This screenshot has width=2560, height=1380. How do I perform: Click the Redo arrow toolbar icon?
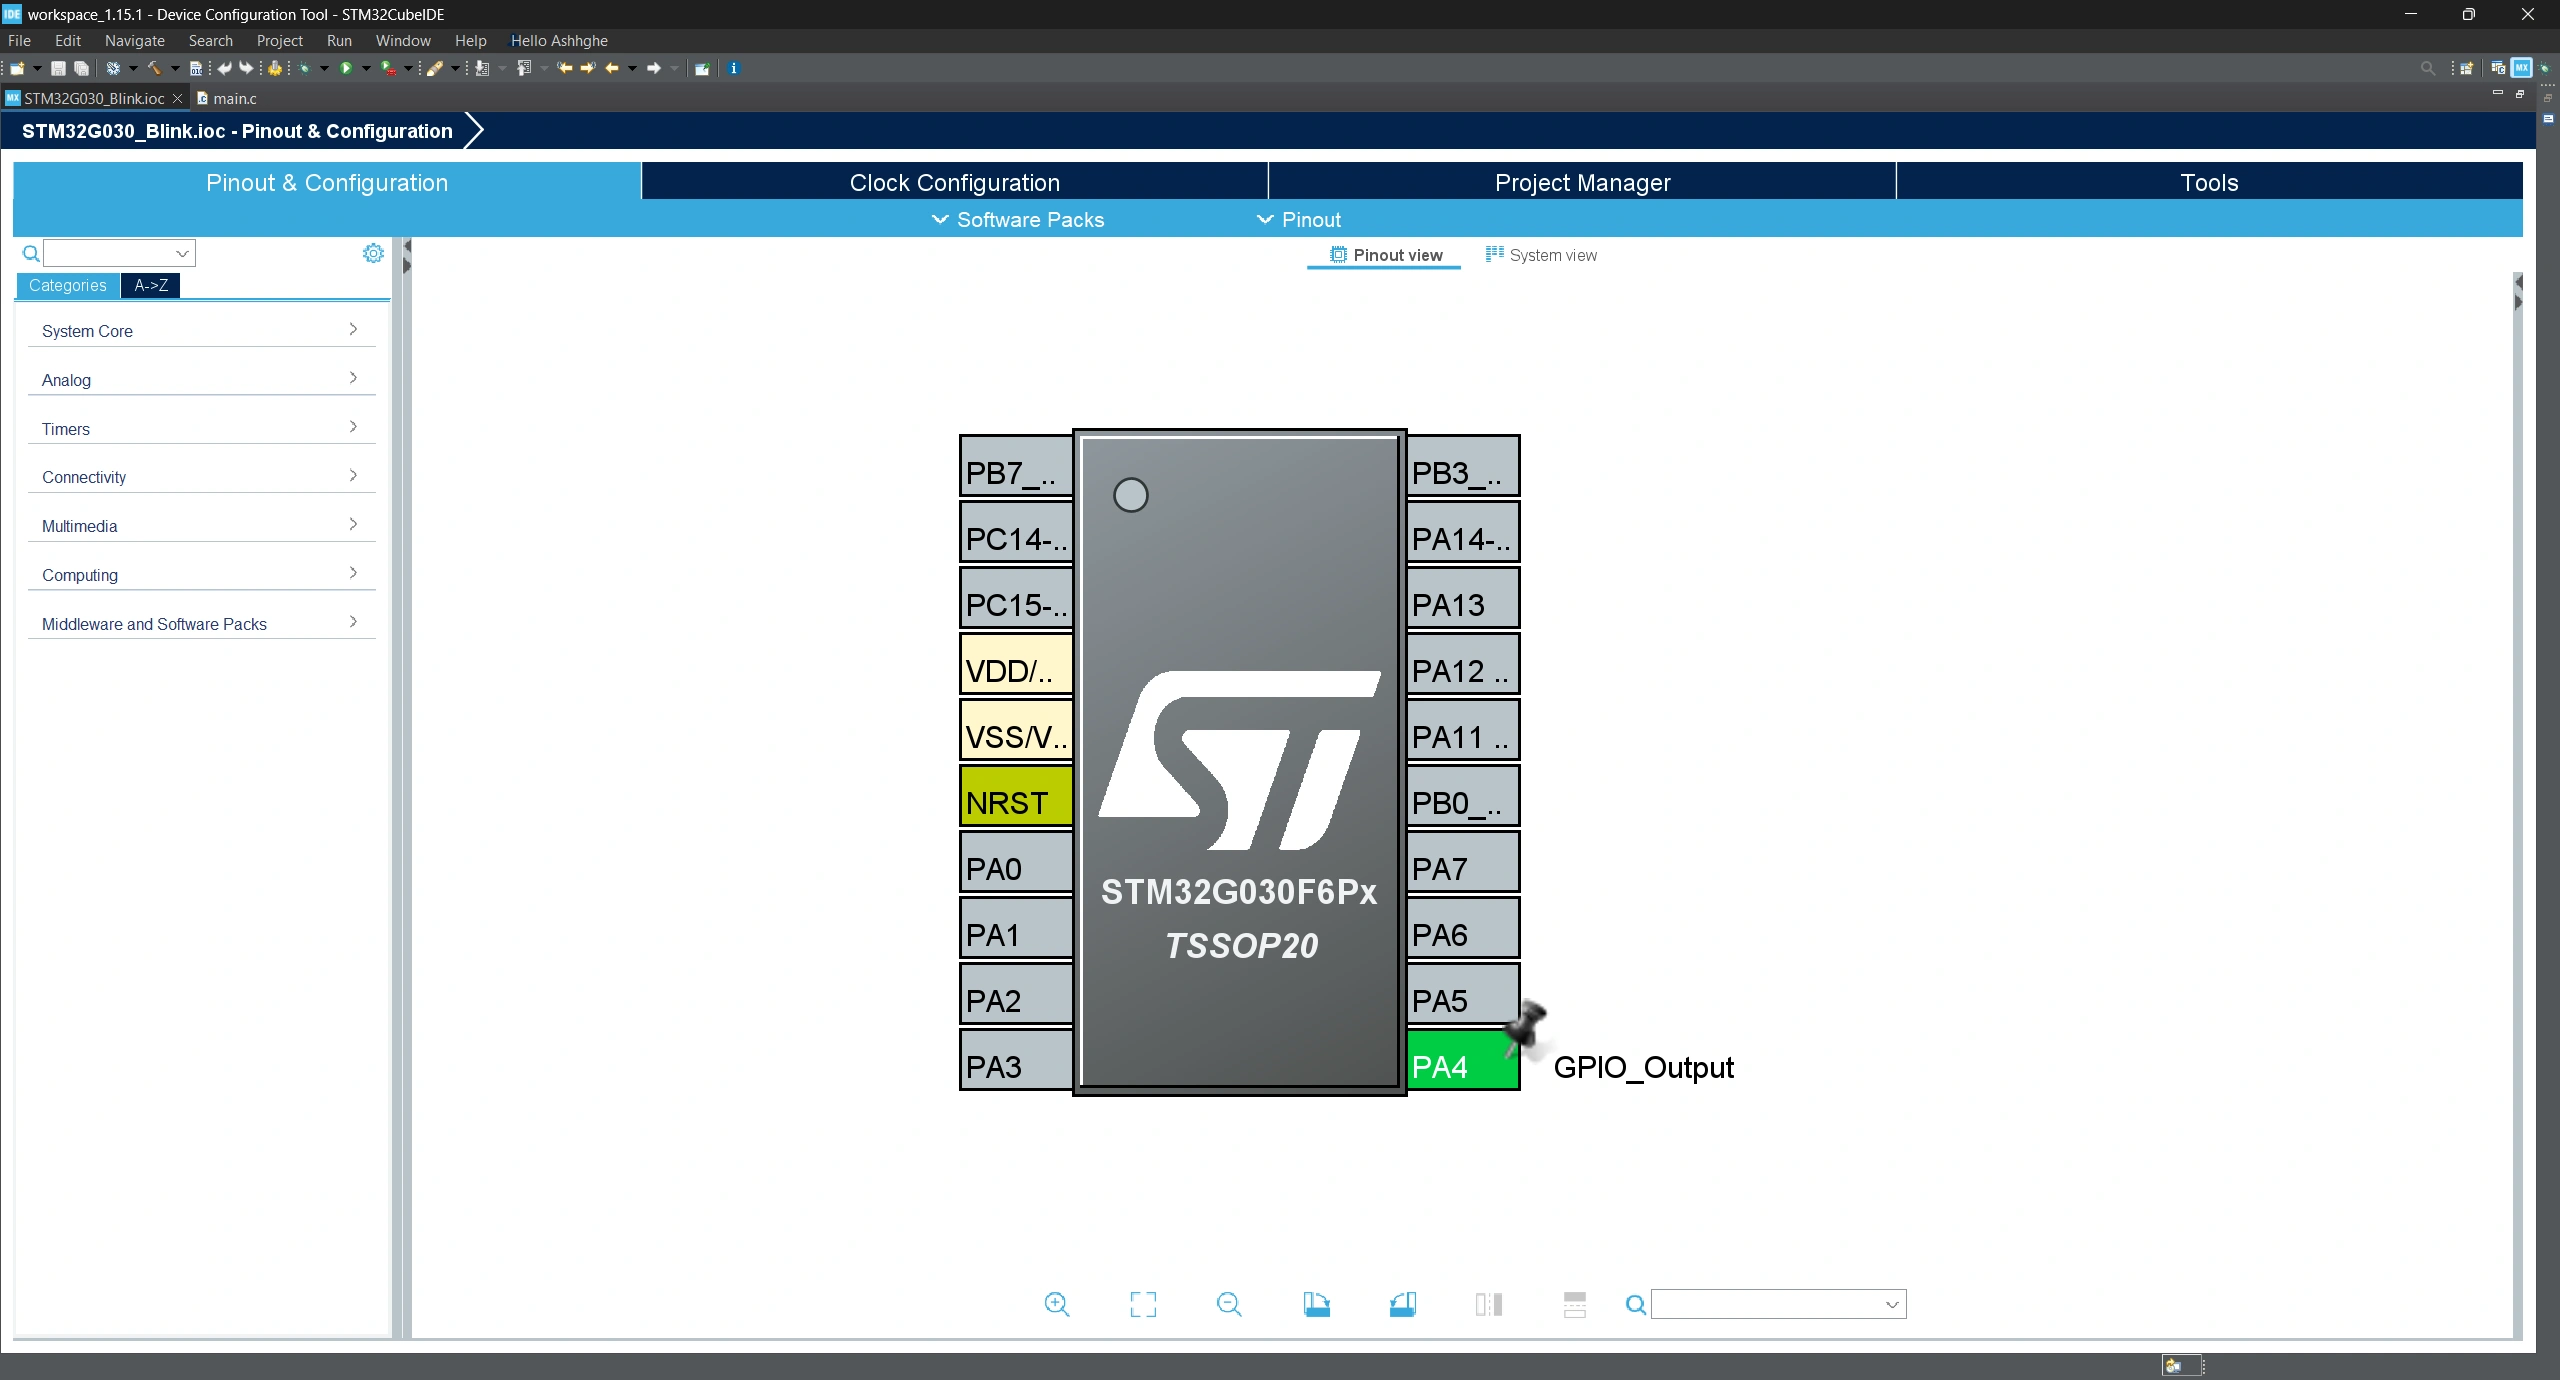pos(246,68)
